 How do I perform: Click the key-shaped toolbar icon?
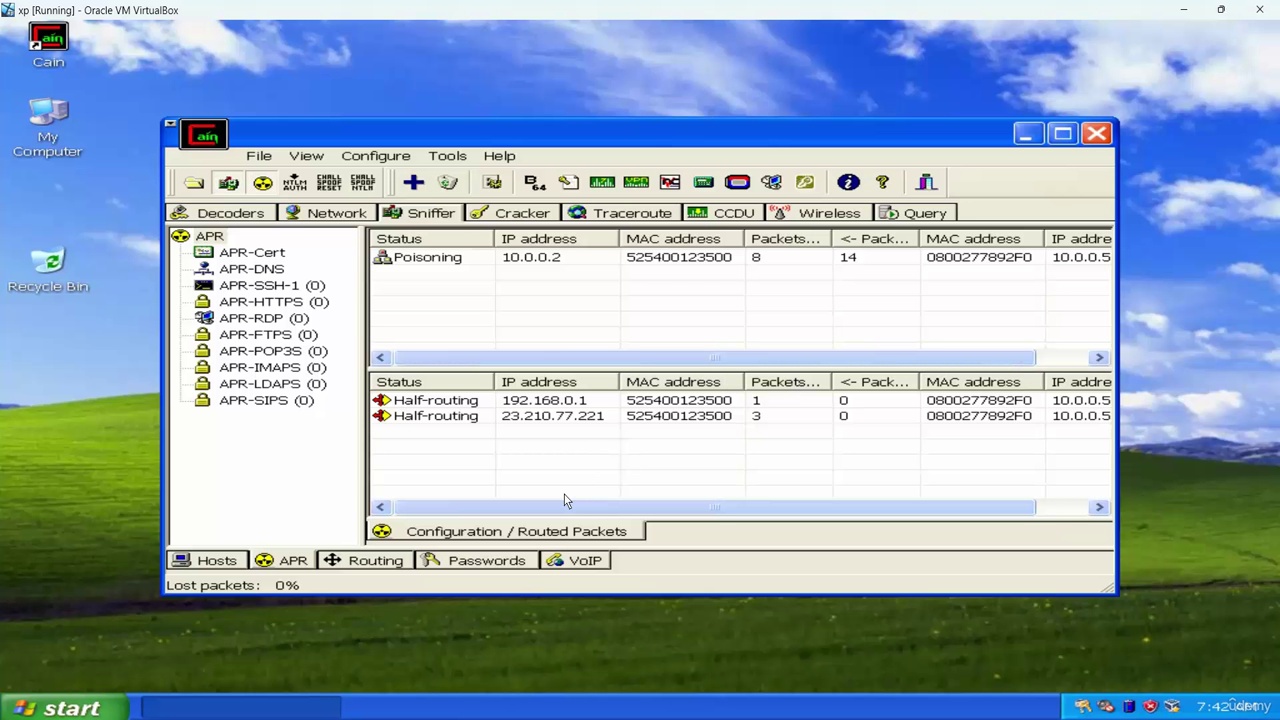pos(805,182)
